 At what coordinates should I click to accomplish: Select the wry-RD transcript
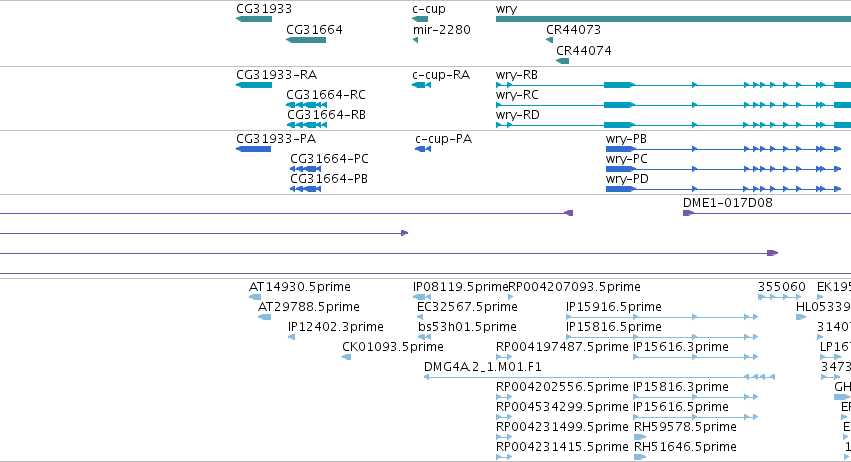tap(673, 125)
